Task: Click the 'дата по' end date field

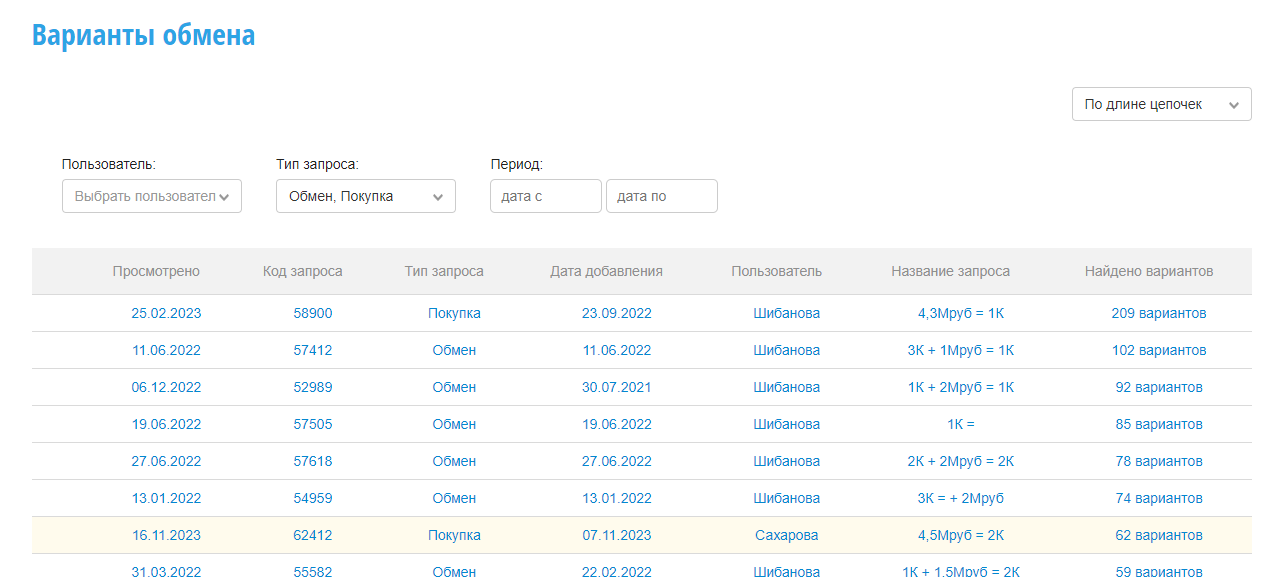Action: pos(662,196)
